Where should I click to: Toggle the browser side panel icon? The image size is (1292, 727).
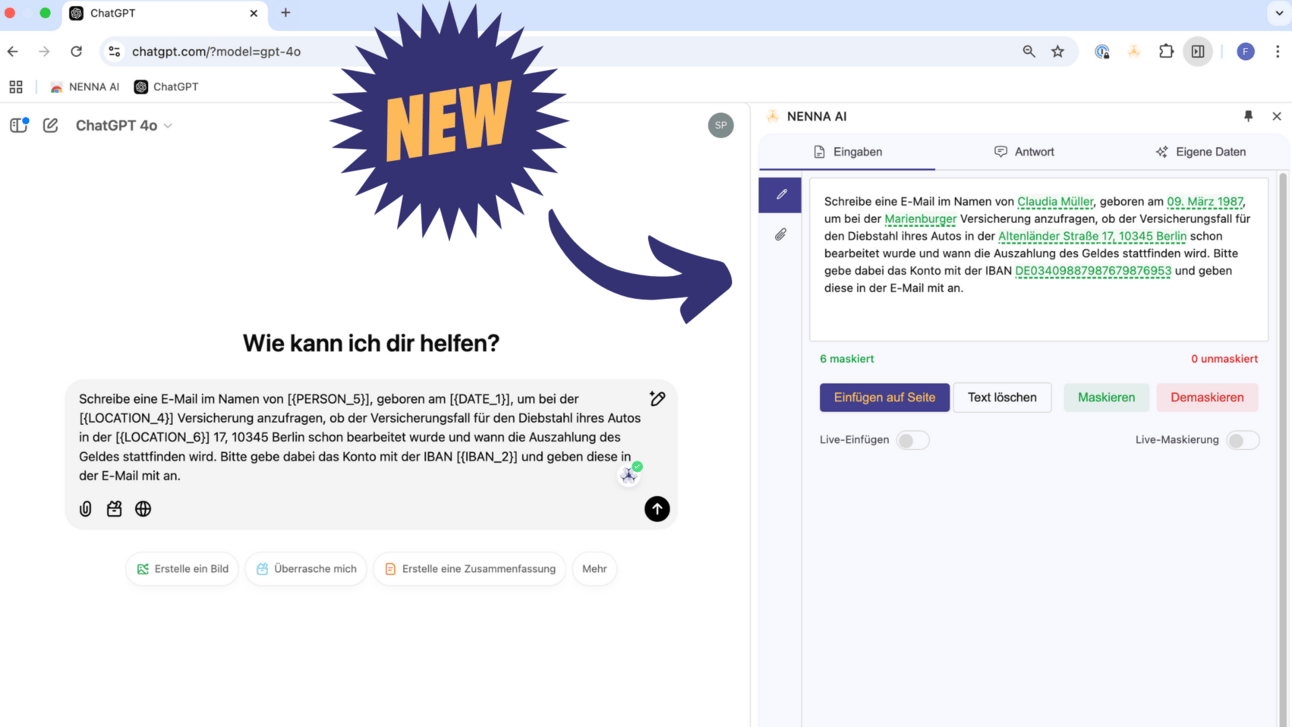pos(1198,51)
